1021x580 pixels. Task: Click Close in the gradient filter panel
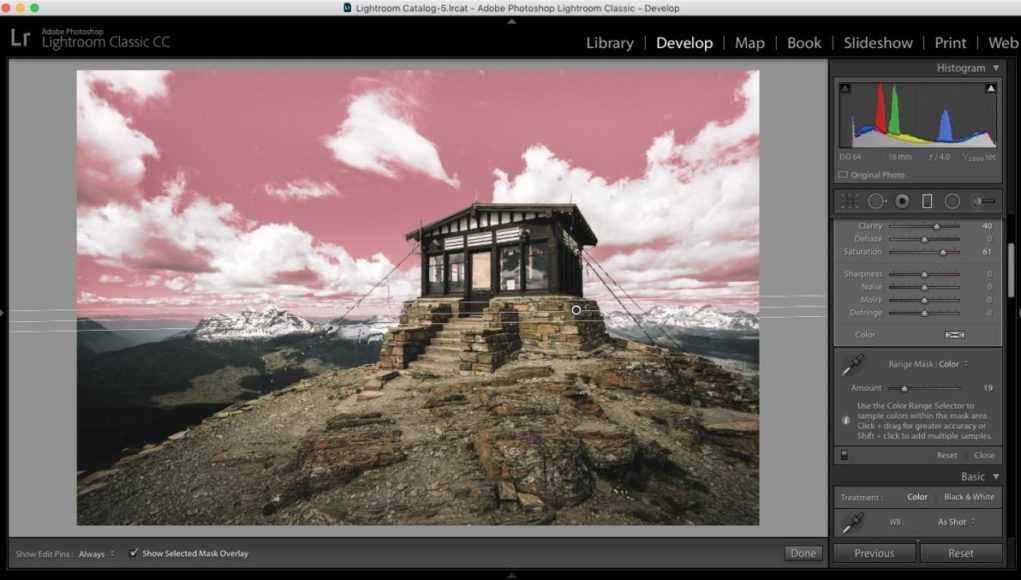click(984, 455)
